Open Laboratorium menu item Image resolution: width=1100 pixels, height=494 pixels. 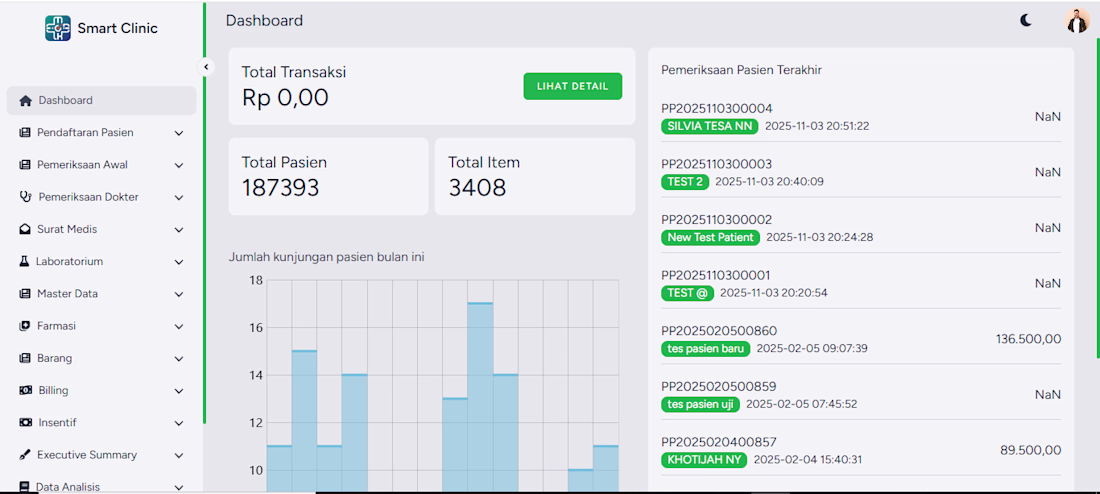point(101,262)
